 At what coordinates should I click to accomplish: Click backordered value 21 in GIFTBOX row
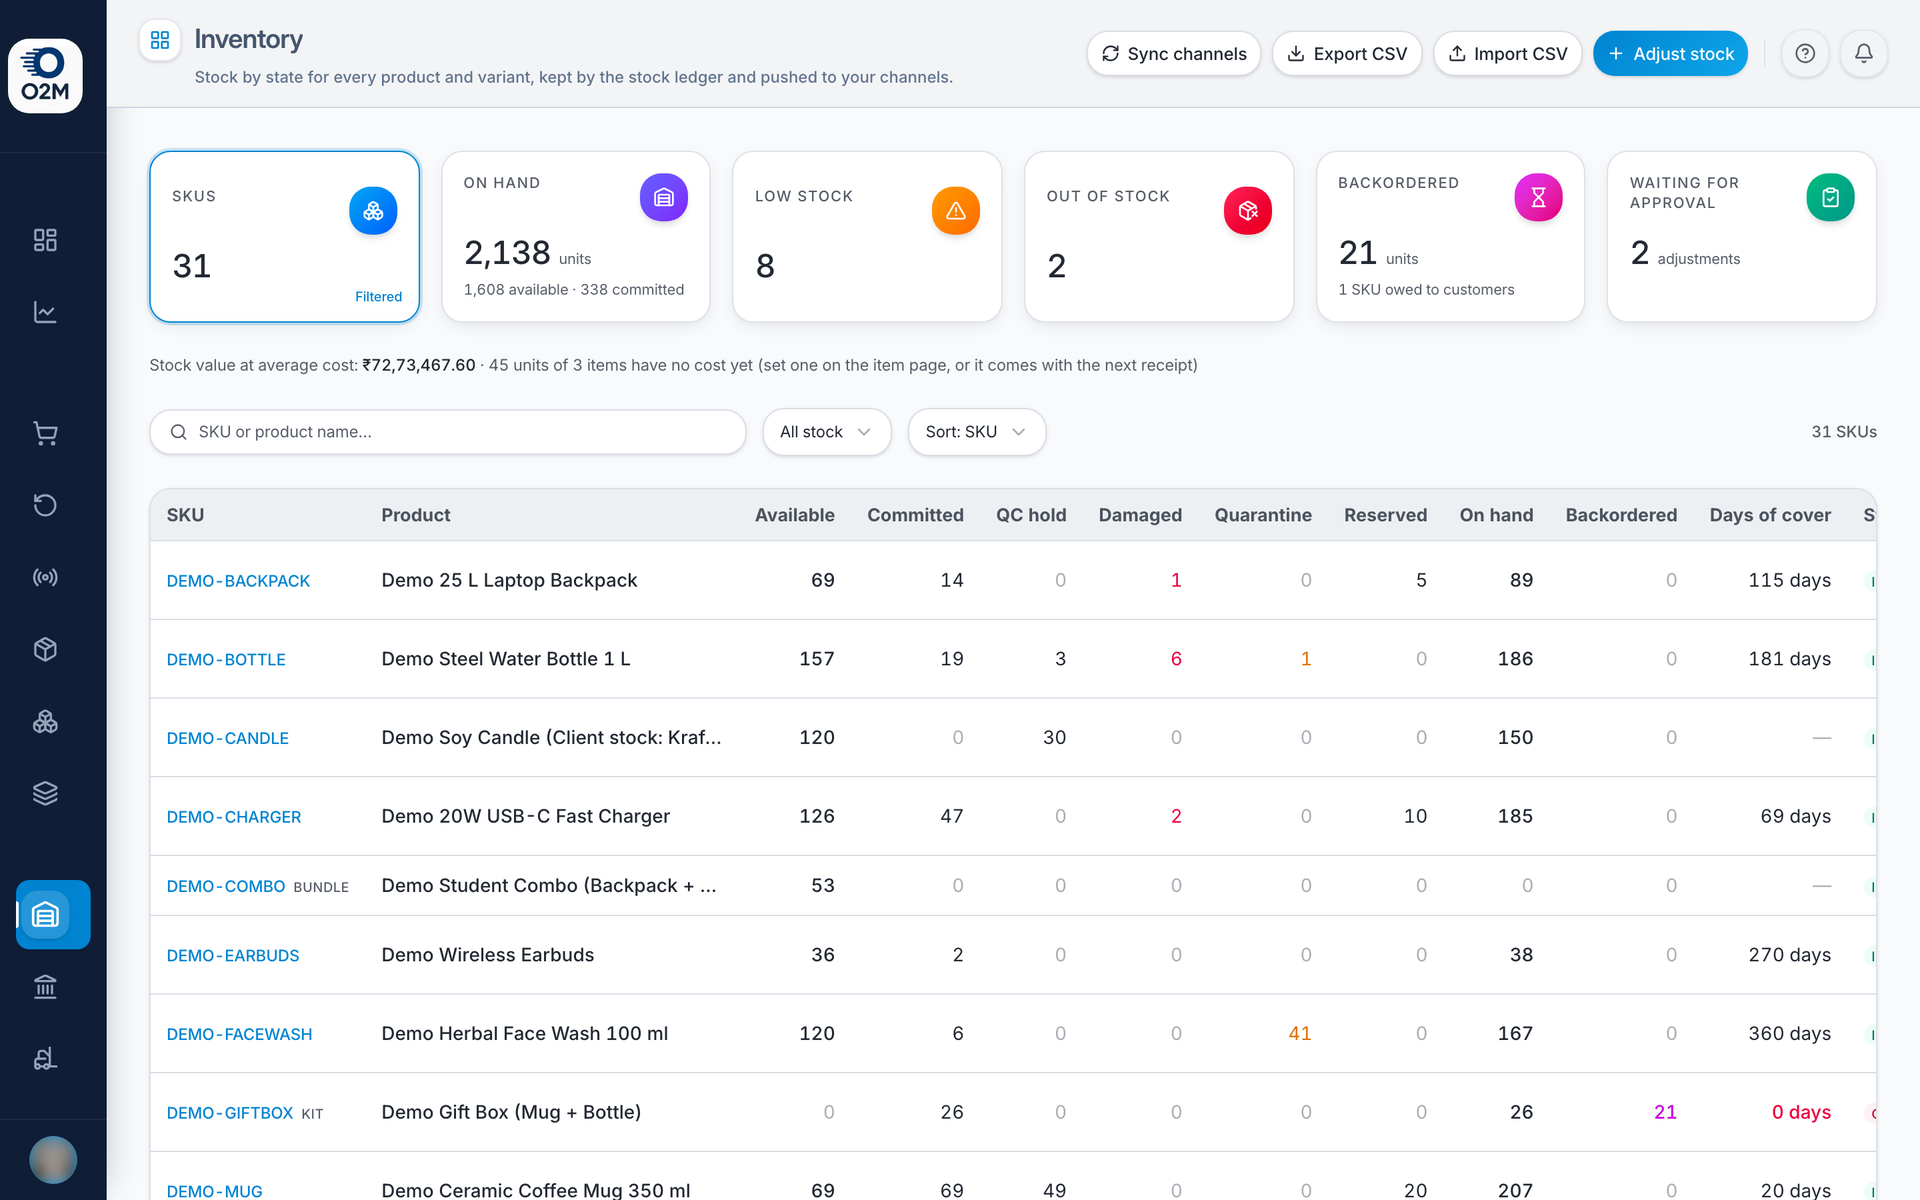(1665, 1112)
